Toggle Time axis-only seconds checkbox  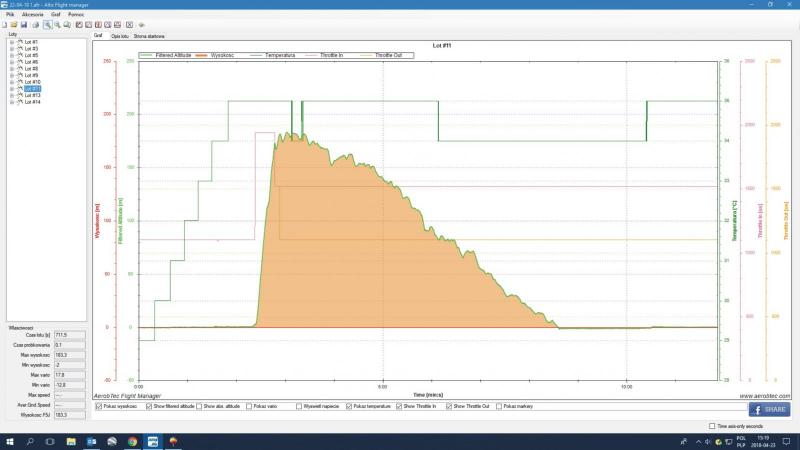click(x=711, y=426)
